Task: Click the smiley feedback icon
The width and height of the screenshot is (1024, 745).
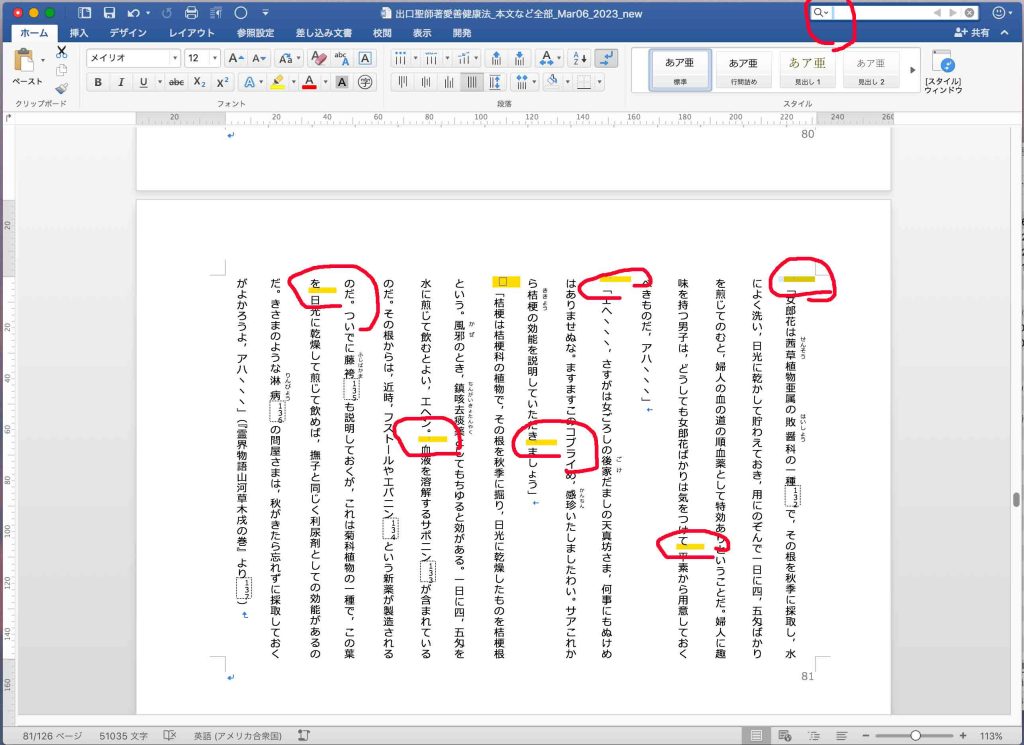Action: tap(999, 12)
